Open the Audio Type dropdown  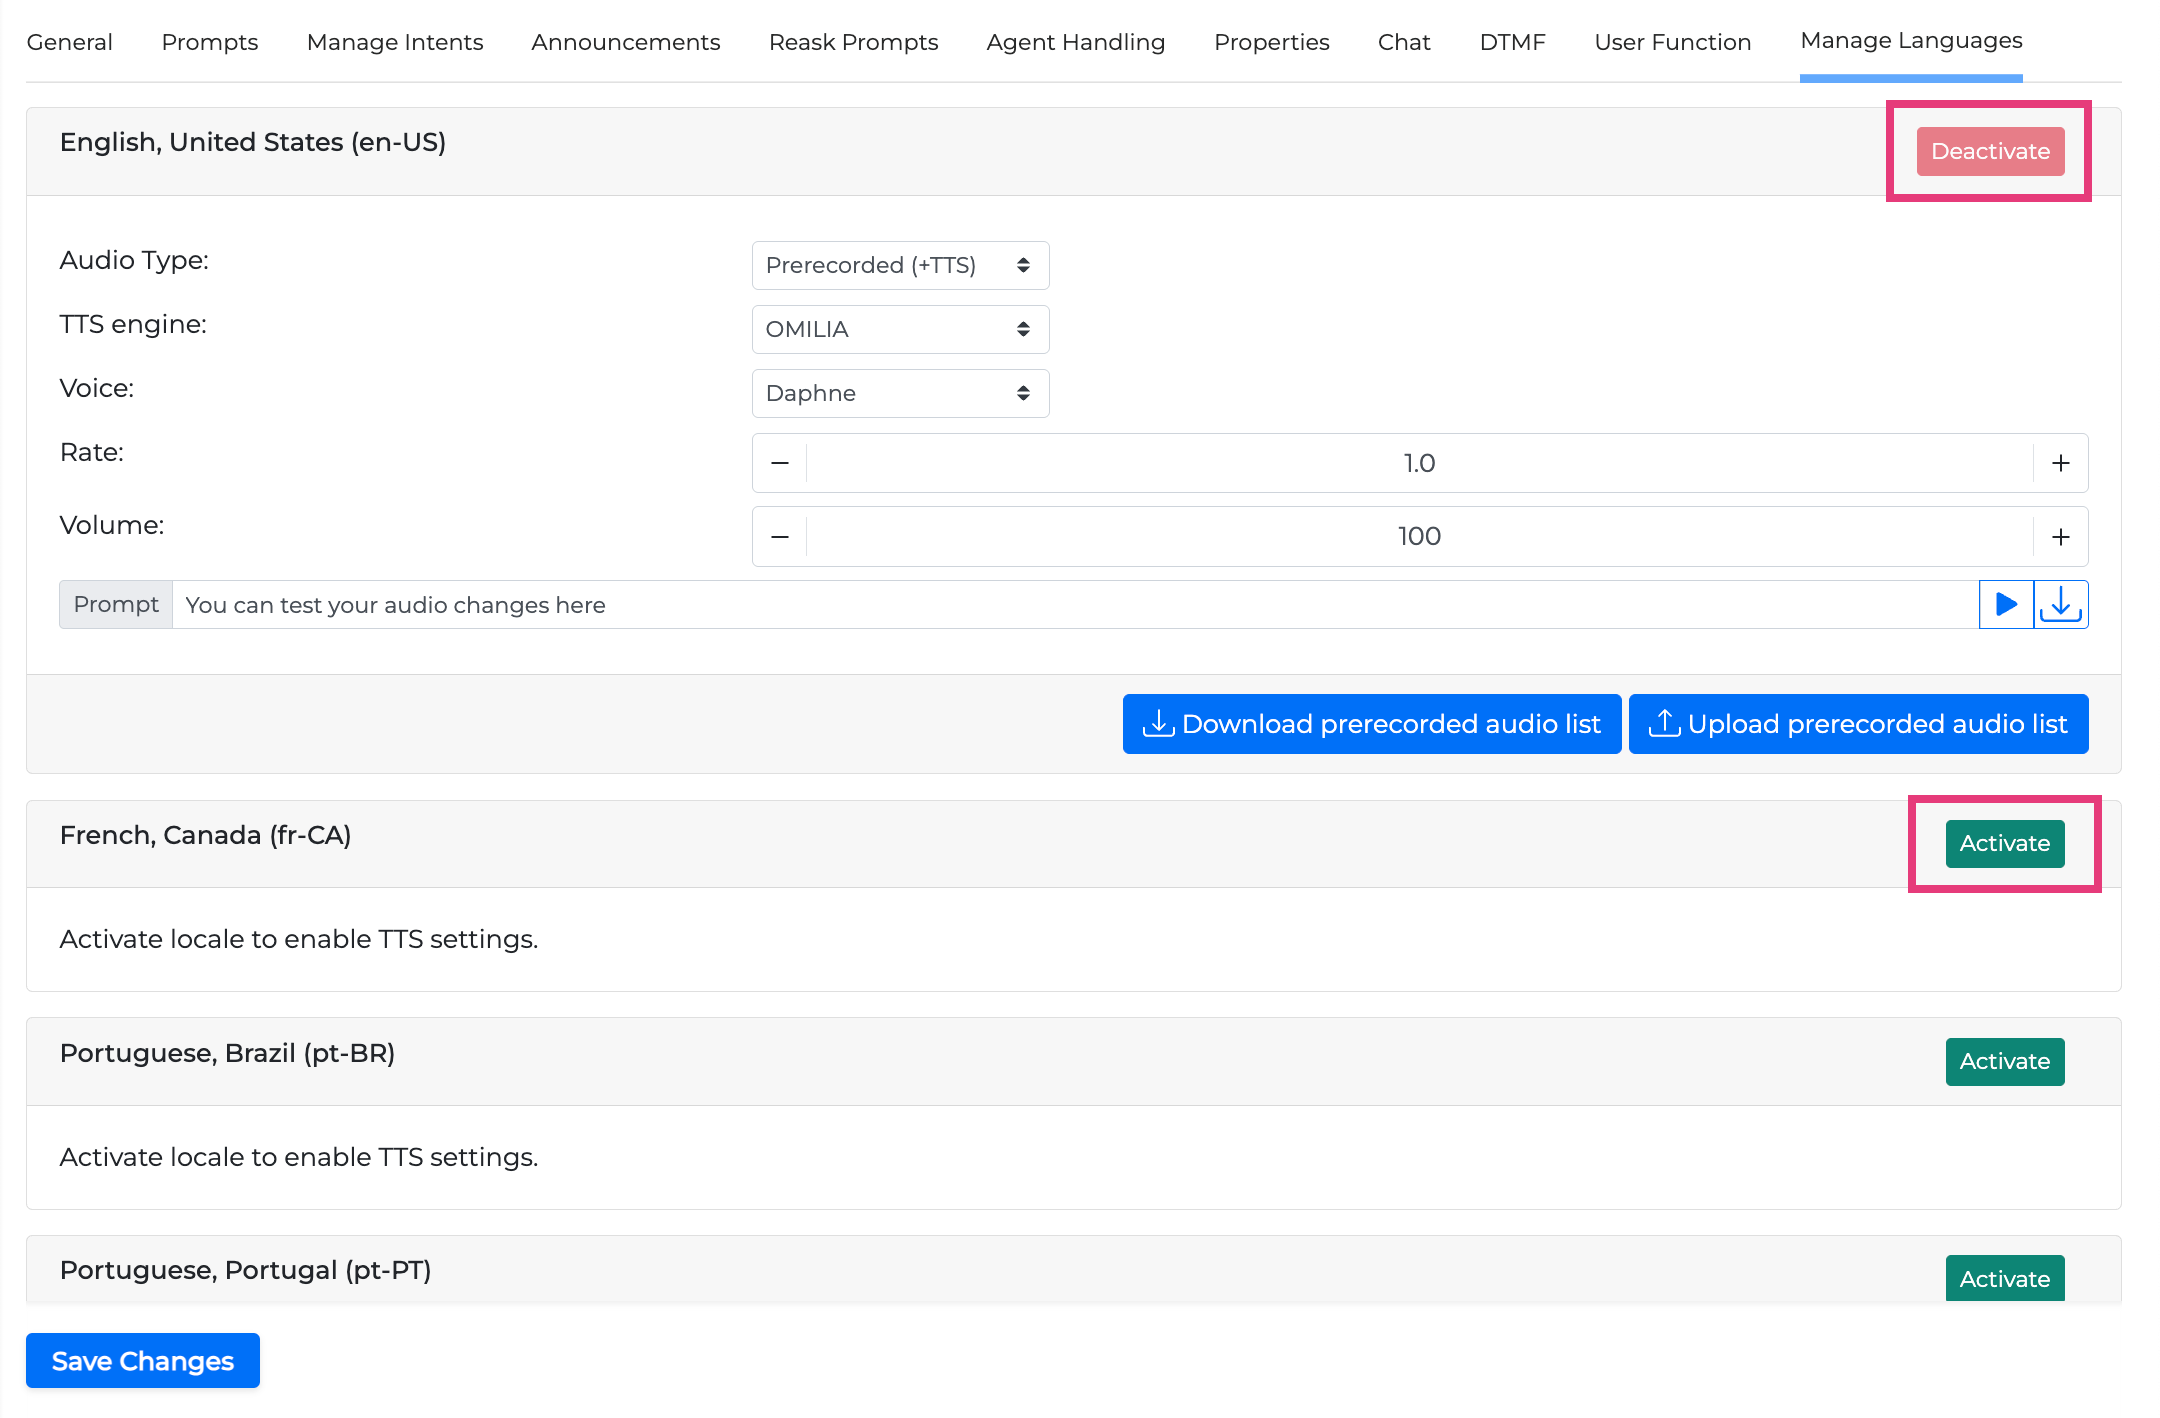[899, 265]
